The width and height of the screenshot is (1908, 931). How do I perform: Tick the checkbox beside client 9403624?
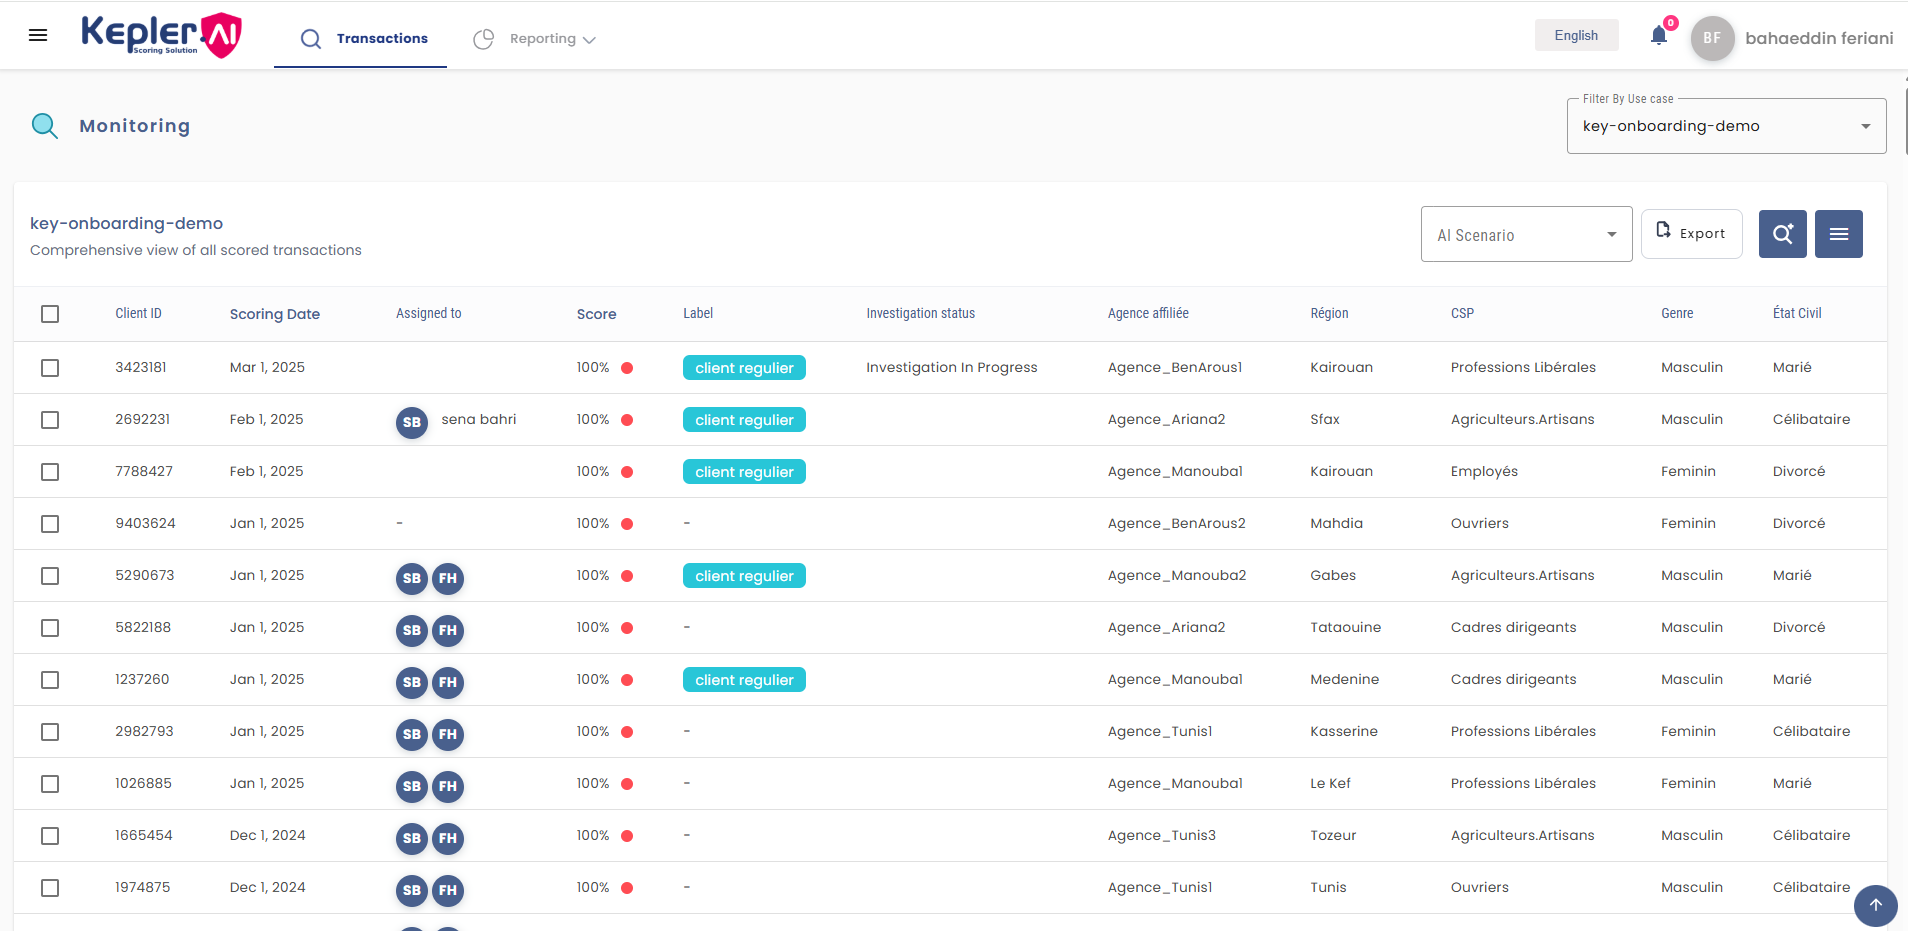click(50, 523)
